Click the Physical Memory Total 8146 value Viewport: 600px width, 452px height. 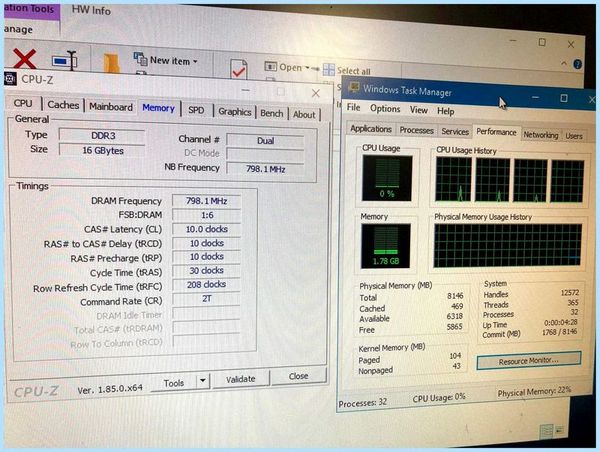(455, 295)
